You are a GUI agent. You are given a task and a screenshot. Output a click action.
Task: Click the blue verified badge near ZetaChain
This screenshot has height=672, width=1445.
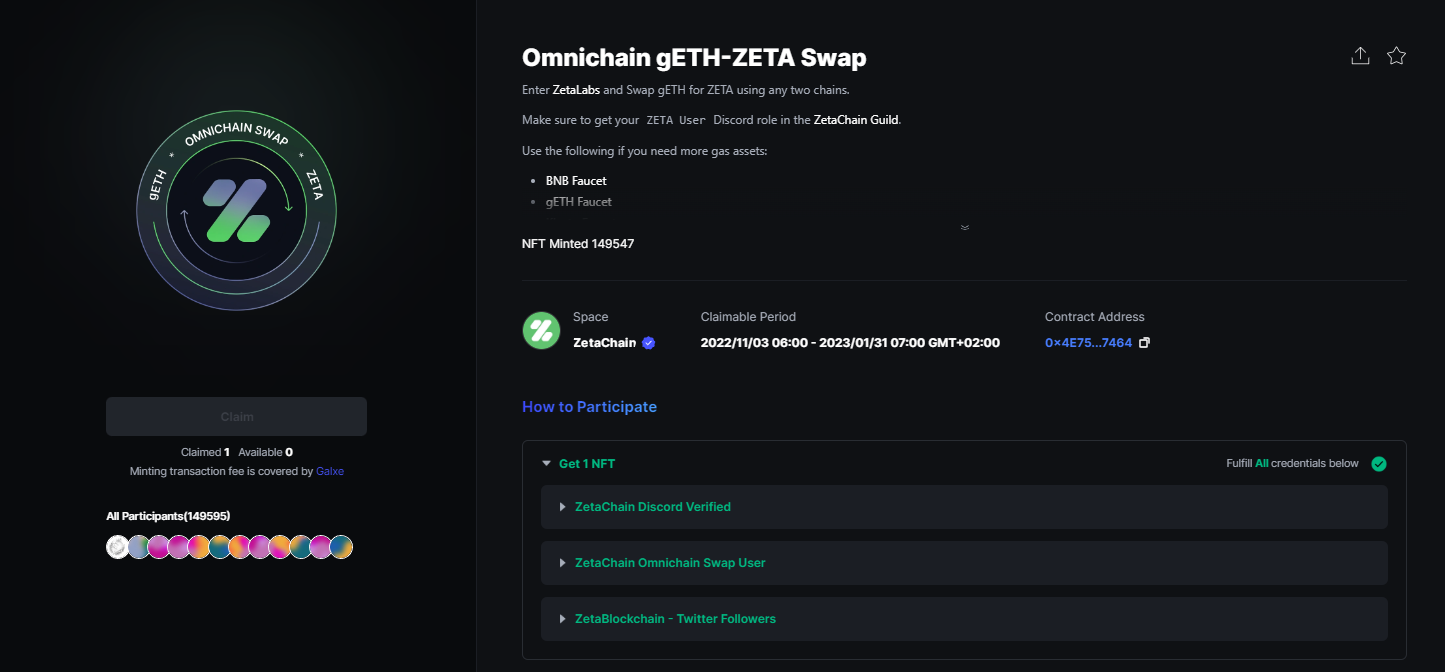648,343
